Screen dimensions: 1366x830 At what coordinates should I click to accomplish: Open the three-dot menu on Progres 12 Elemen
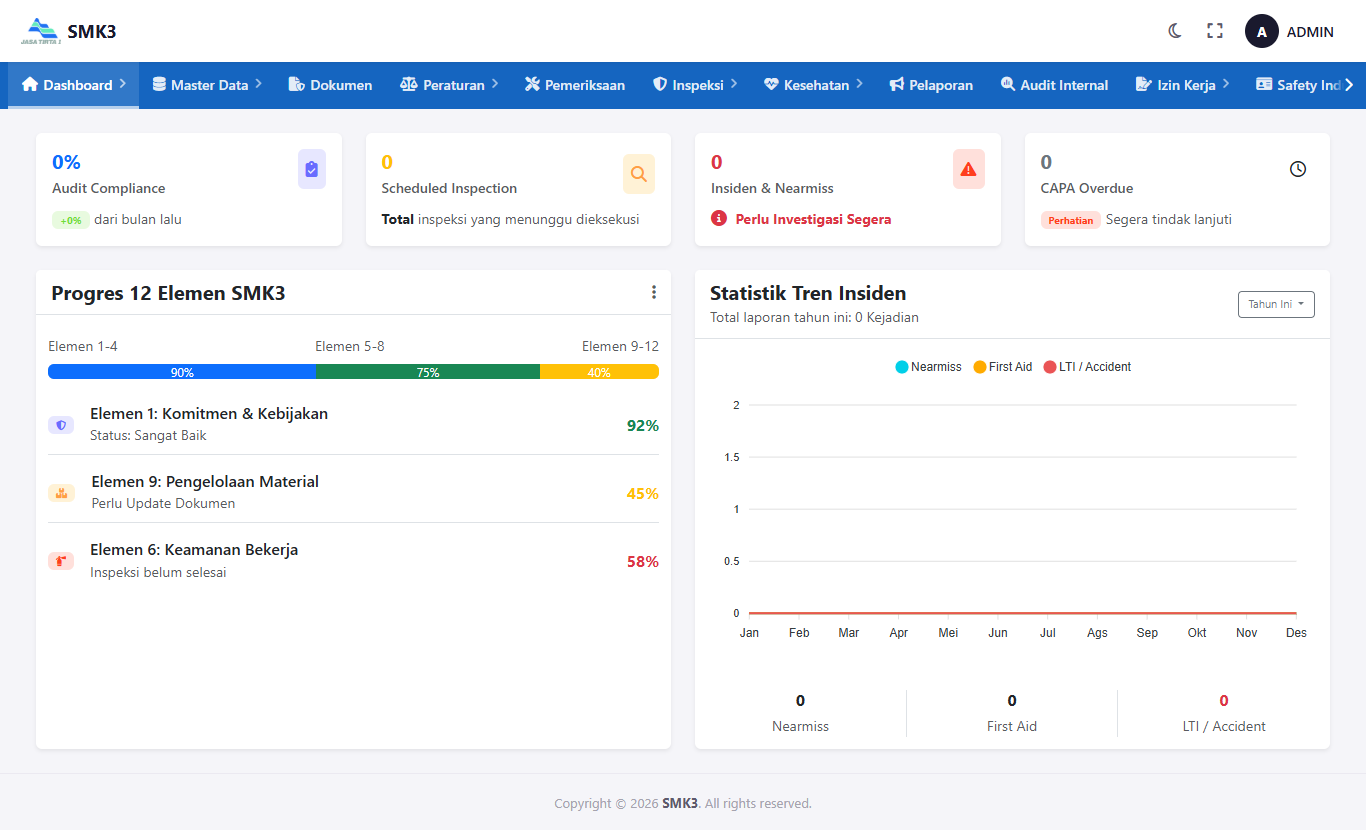(654, 292)
